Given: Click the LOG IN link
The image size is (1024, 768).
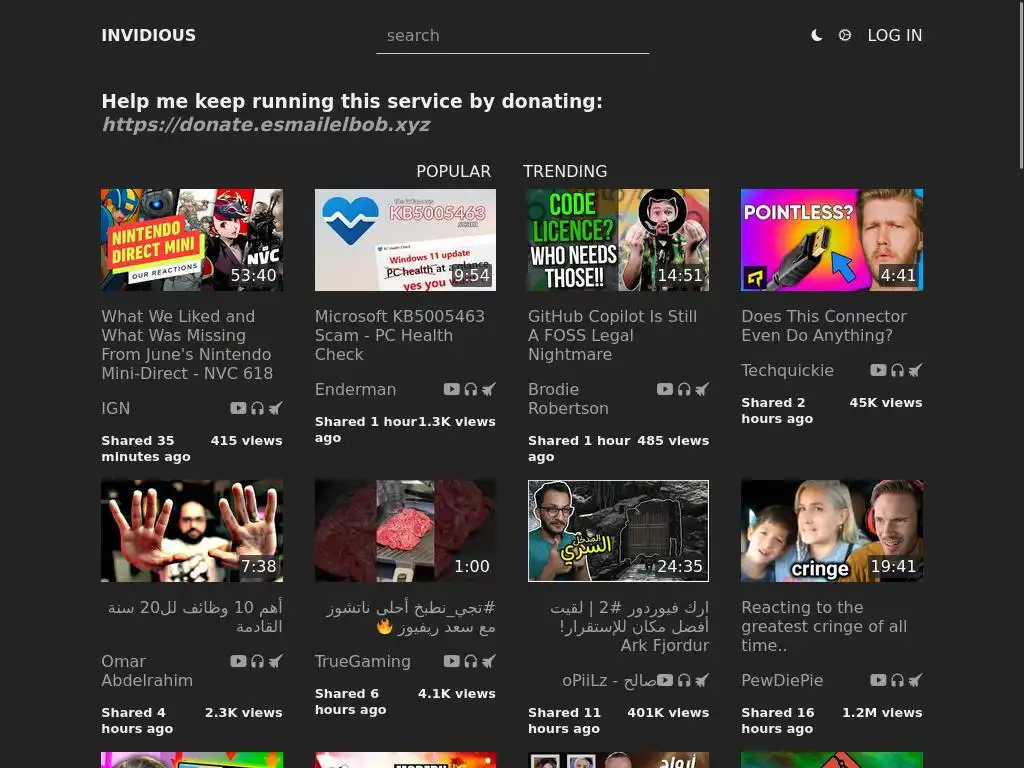Looking at the screenshot, I should click(895, 35).
